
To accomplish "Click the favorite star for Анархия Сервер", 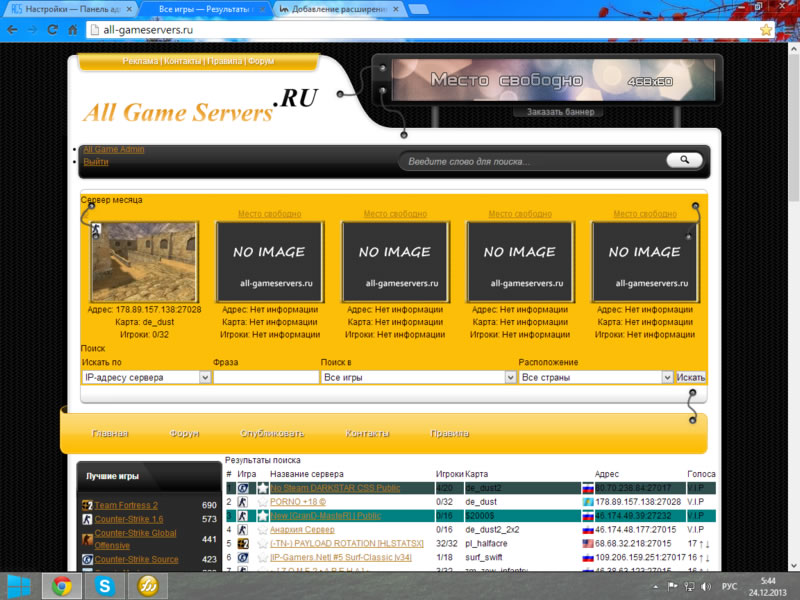I will click(263, 530).
